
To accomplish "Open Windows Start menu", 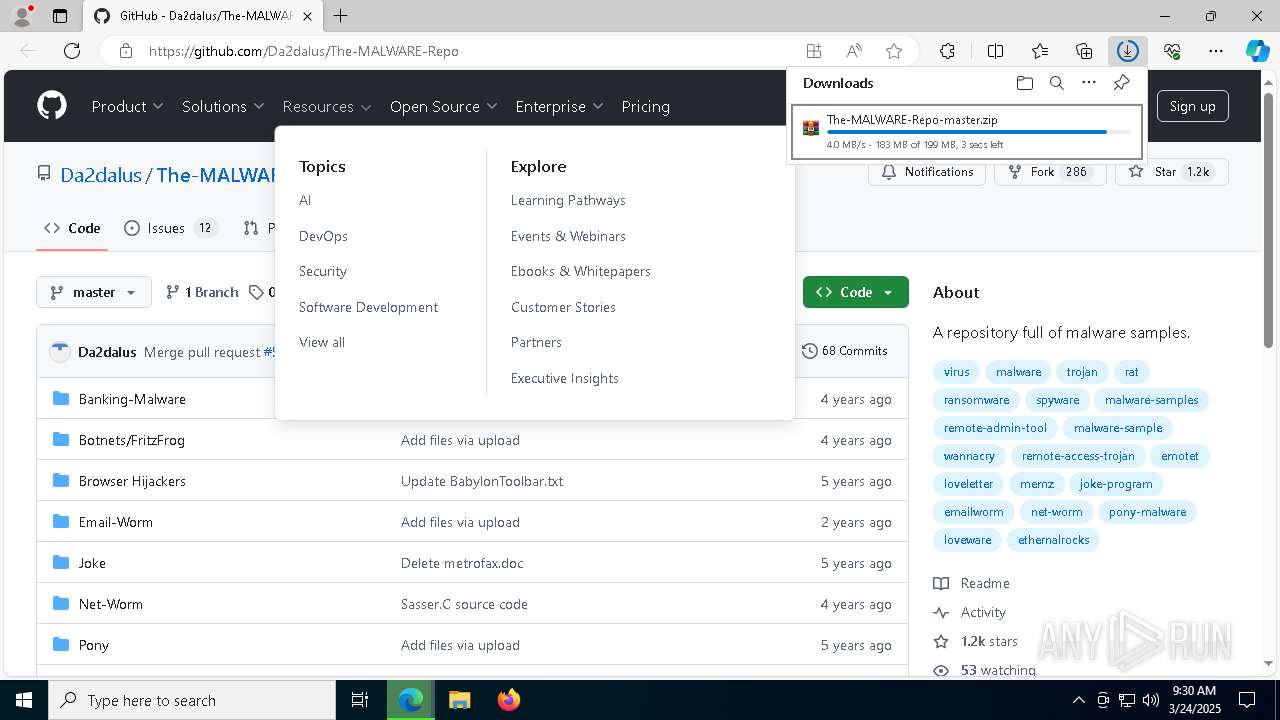I will pyautogui.click(x=24, y=700).
